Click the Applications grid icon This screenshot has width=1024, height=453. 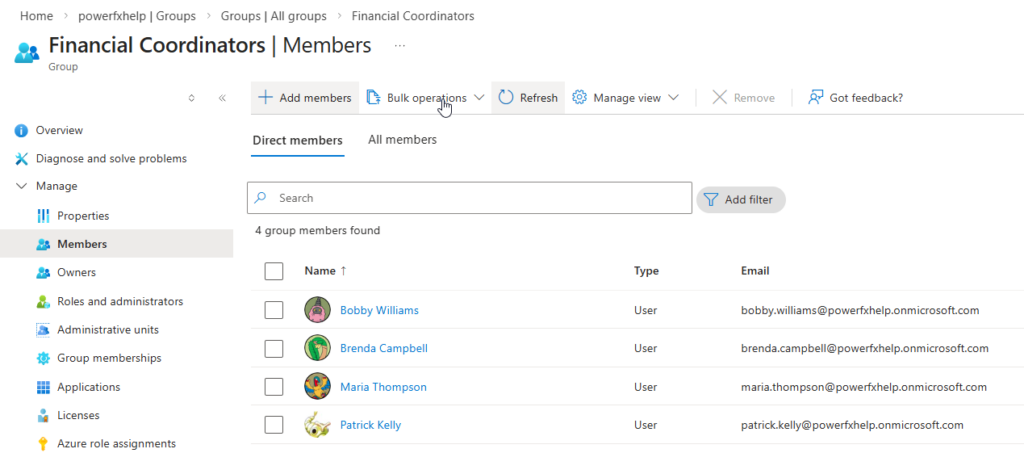(x=43, y=387)
